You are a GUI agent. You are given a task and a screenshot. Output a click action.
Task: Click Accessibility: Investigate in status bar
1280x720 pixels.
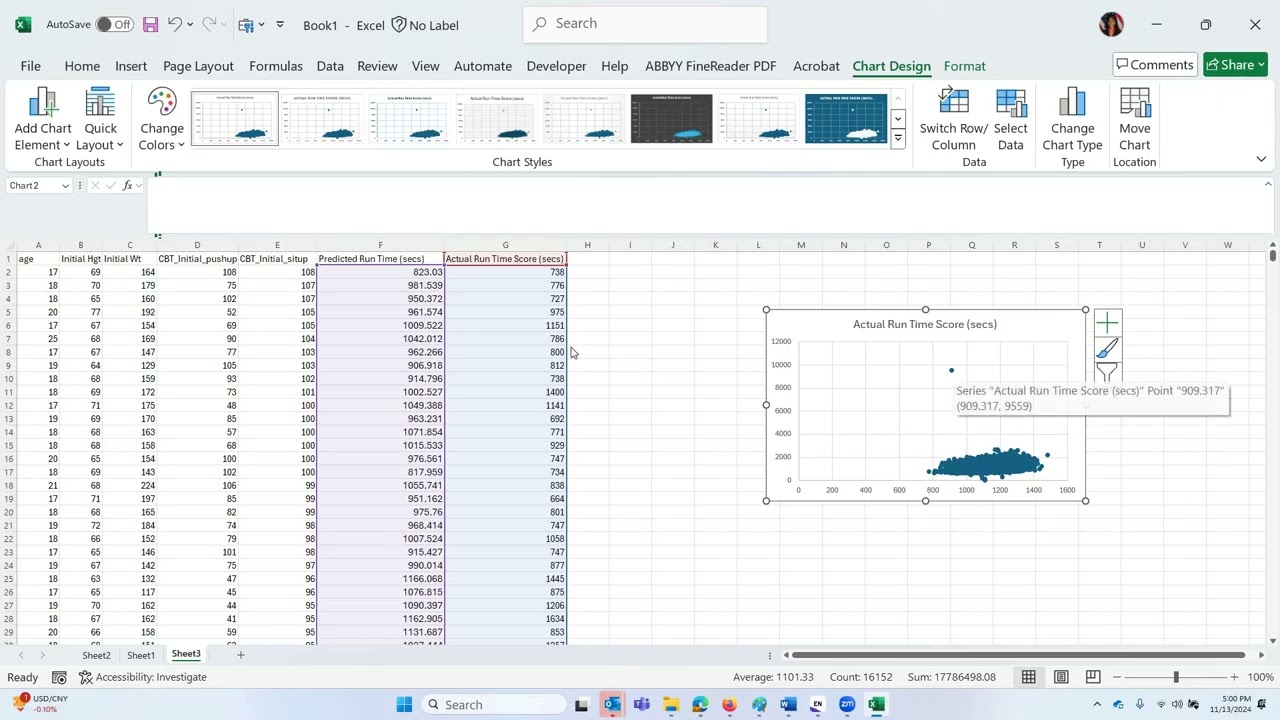point(142,677)
